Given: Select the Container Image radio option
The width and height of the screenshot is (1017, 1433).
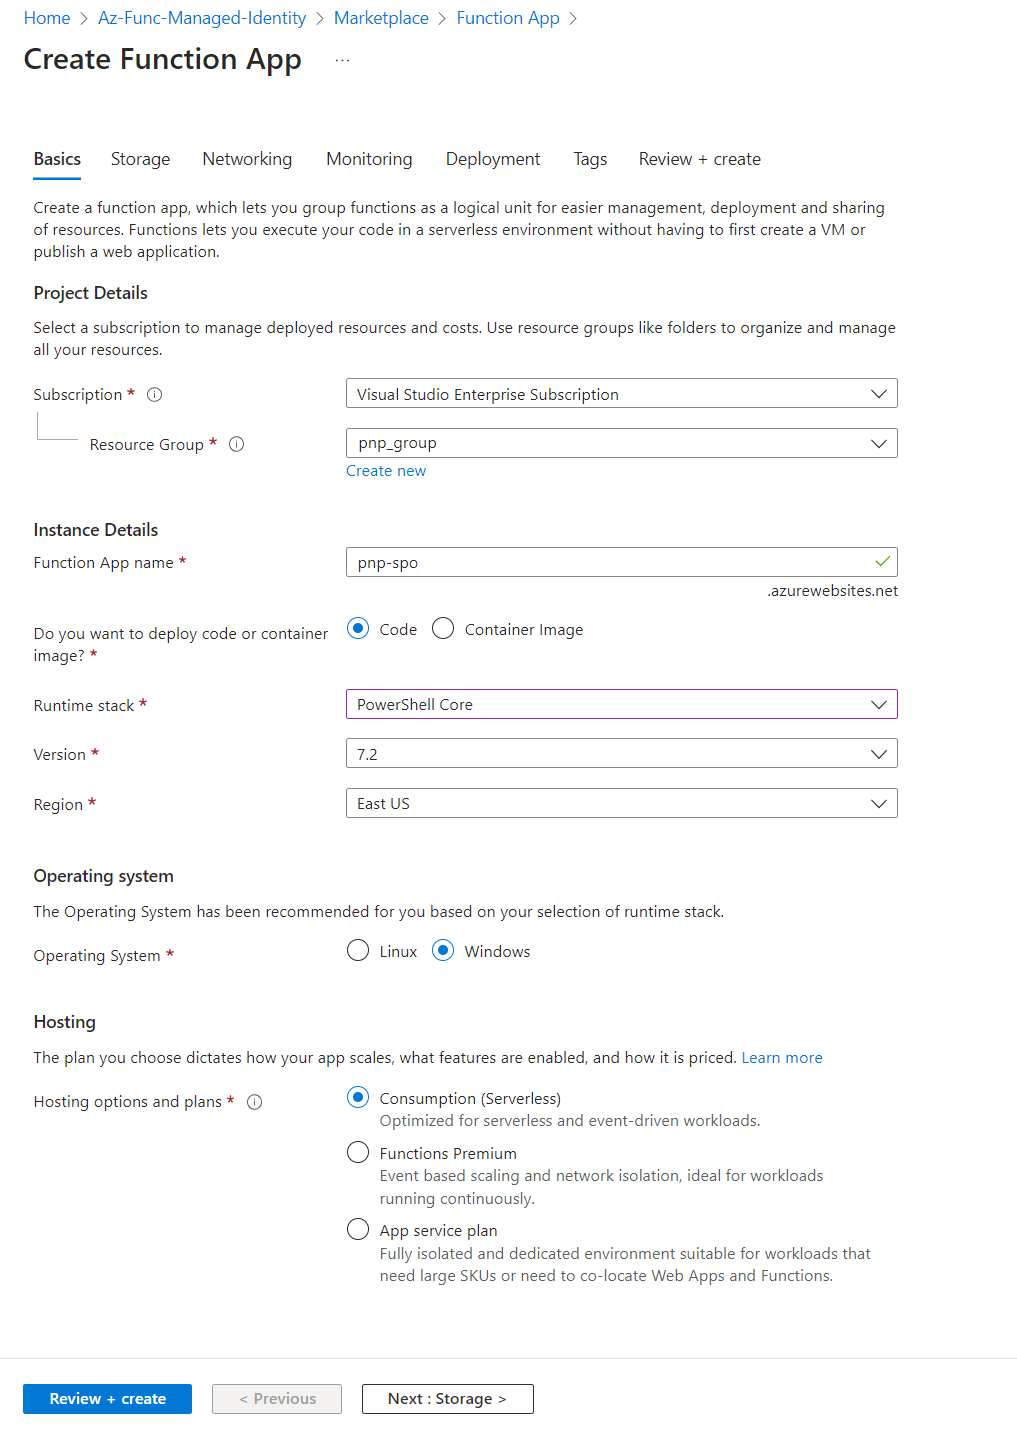Looking at the screenshot, I should coord(443,629).
